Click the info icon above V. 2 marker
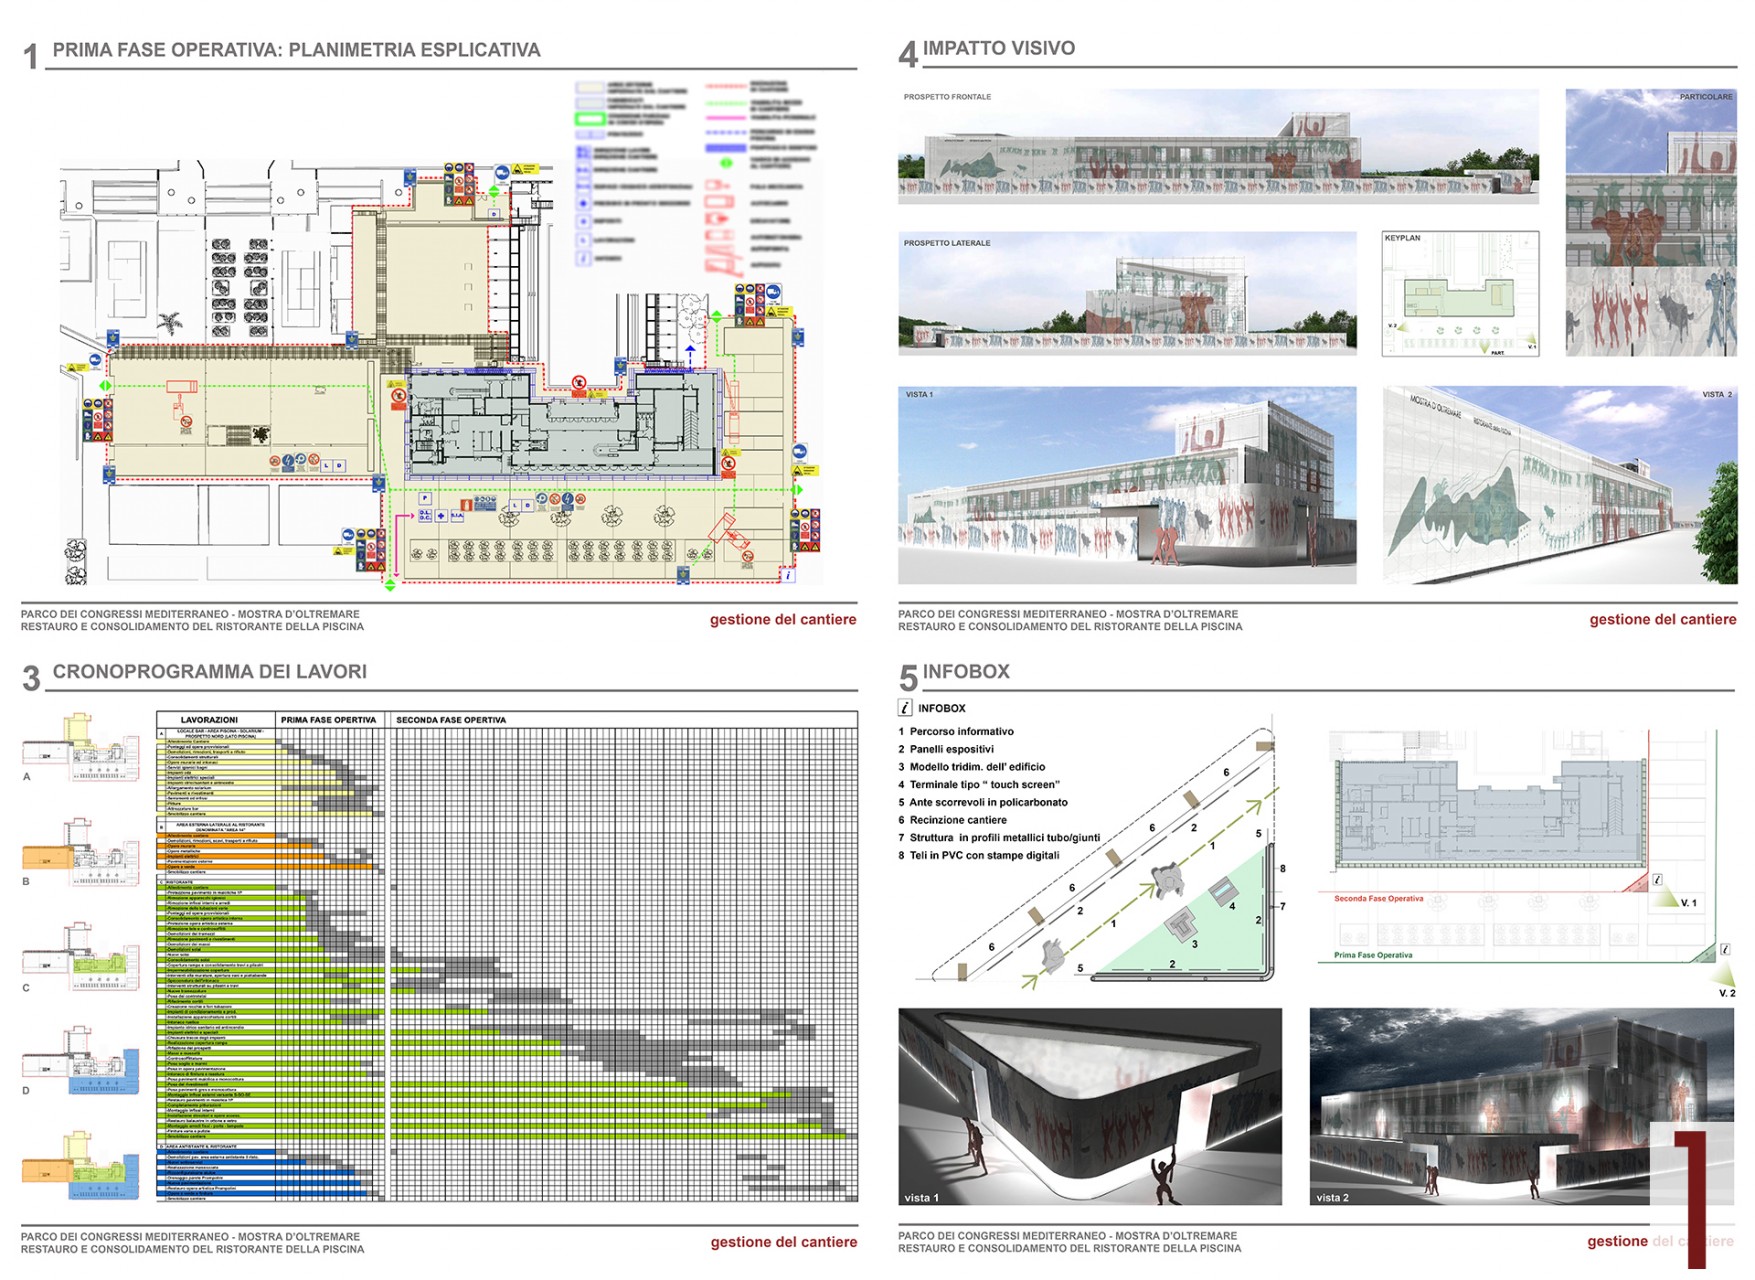The image size is (1755, 1280). 1725,949
